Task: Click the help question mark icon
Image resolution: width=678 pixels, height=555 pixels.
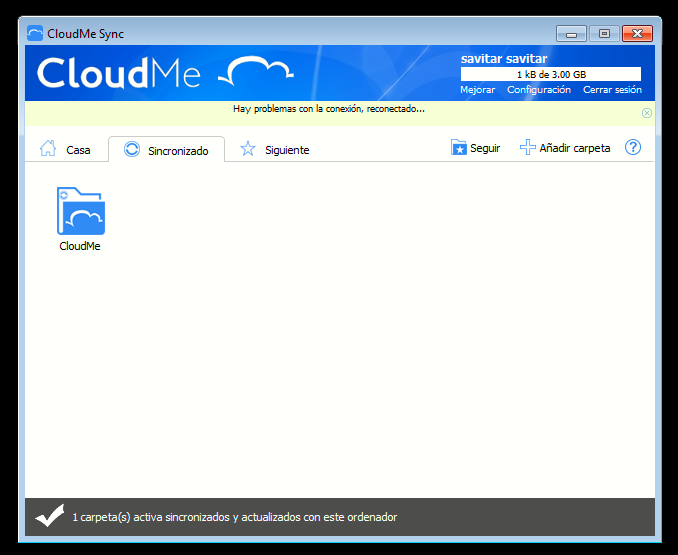Action: [x=633, y=147]
